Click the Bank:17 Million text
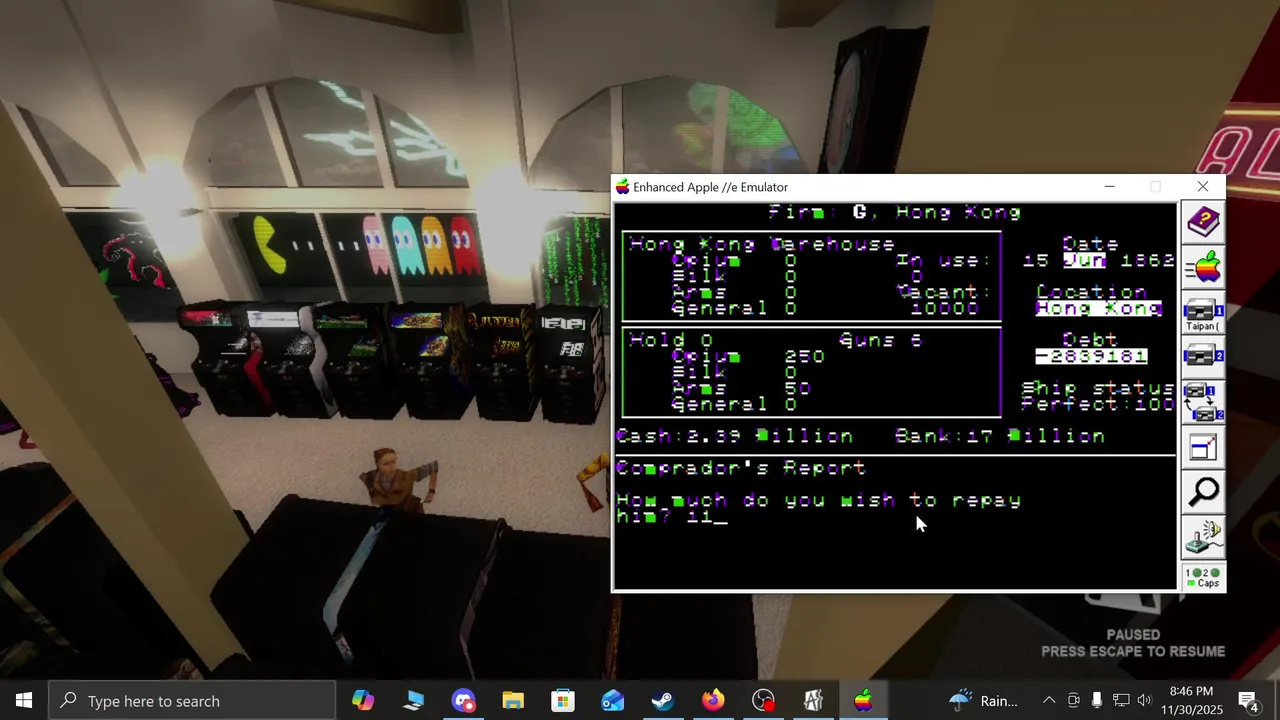 999,436
